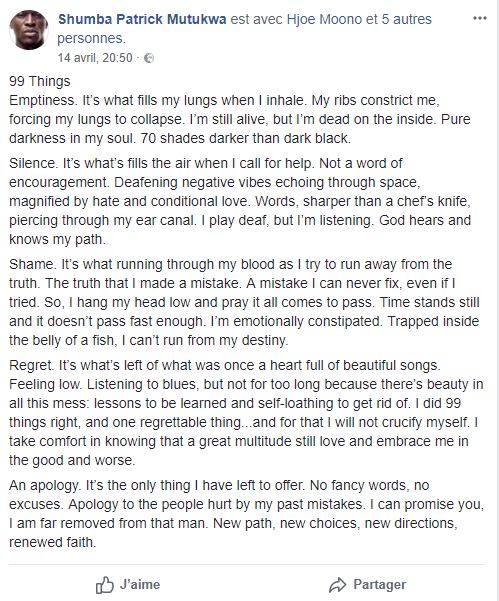Open the post's '14 avril, 20:50' timestamp
This screenshot has height=601, width=499.
point(95,58)
